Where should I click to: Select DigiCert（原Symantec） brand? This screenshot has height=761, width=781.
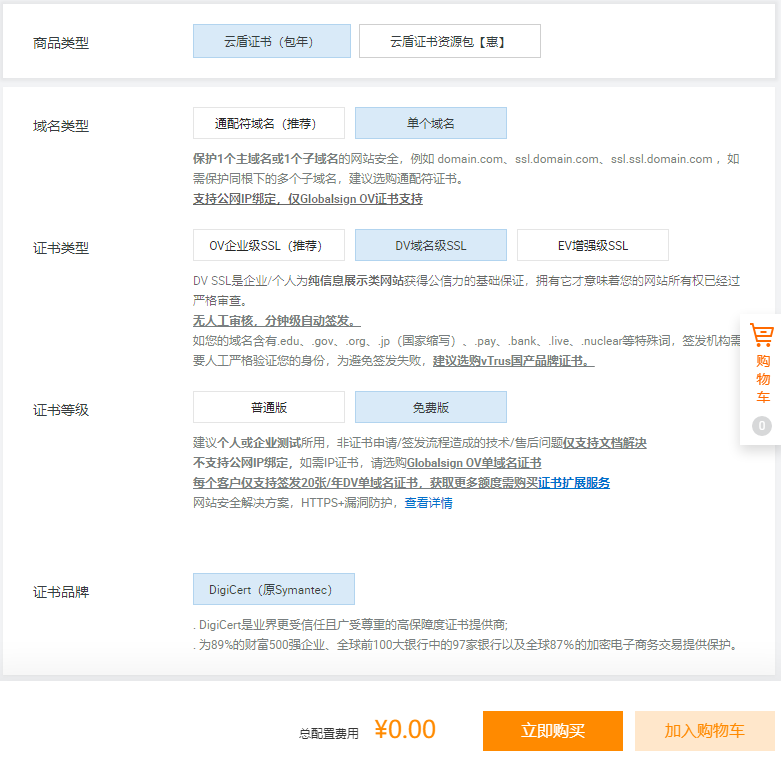pyautogui.click(x=273, y=589)
